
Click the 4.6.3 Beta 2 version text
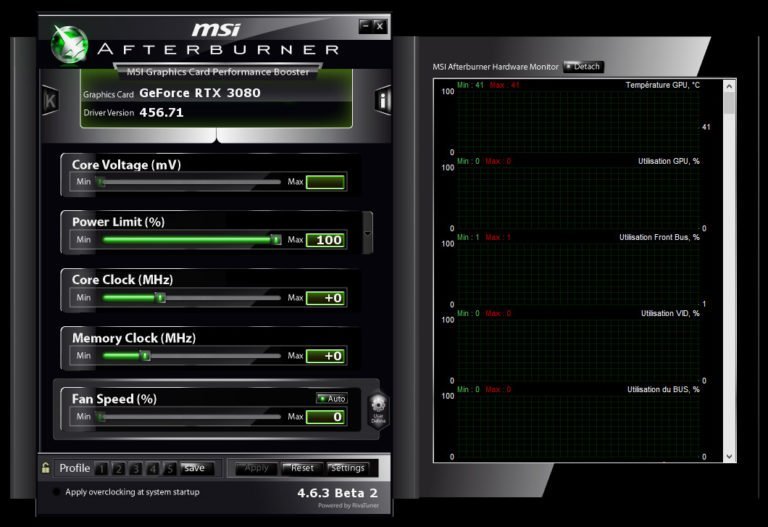[337, 493]
